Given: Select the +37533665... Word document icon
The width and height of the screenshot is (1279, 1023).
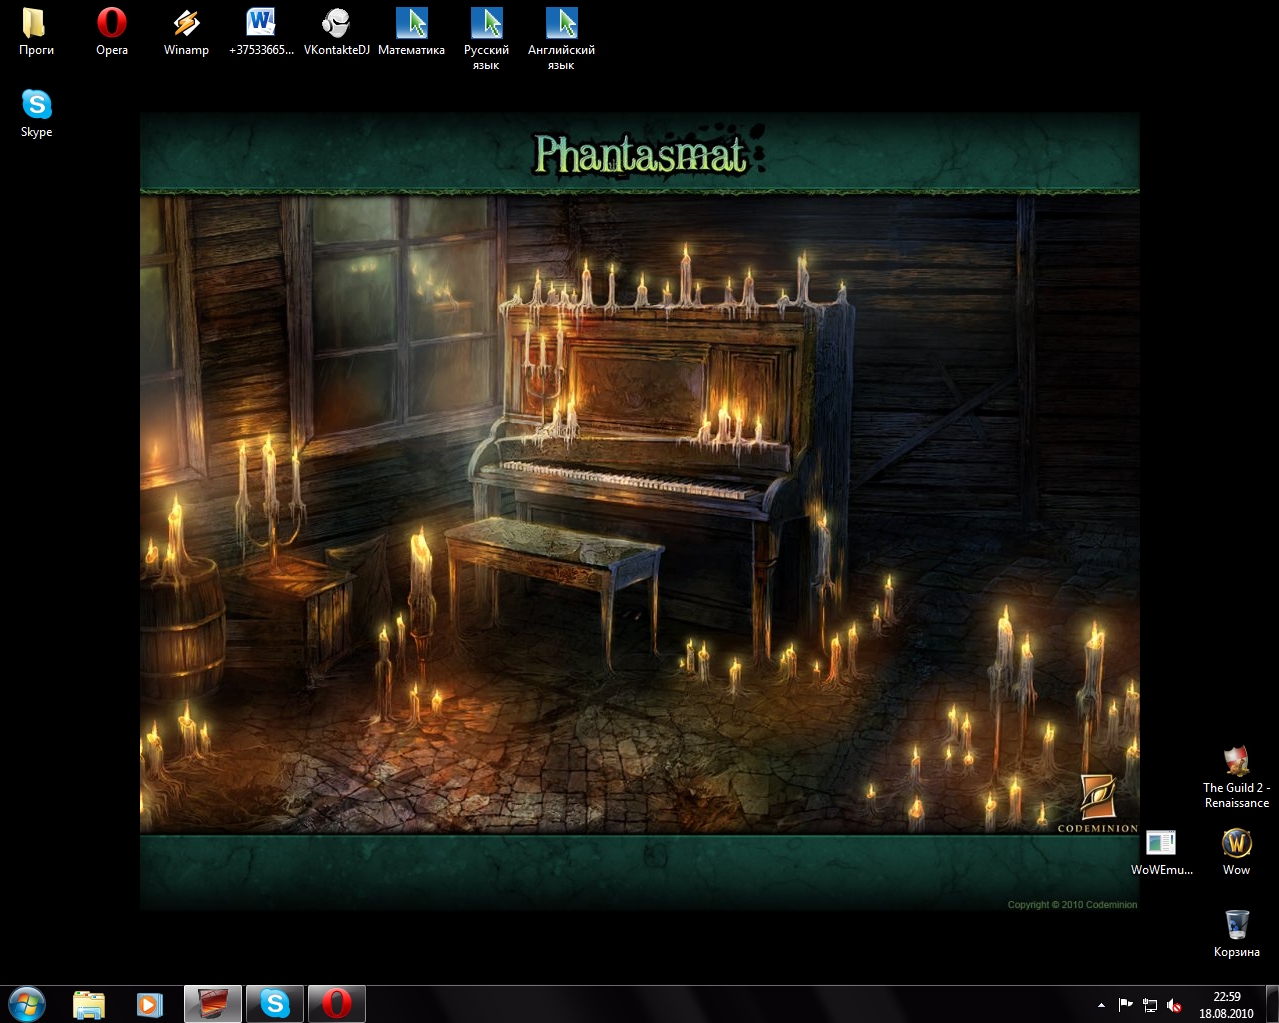Looking at the screenshot, I should [x=261, y=31].
